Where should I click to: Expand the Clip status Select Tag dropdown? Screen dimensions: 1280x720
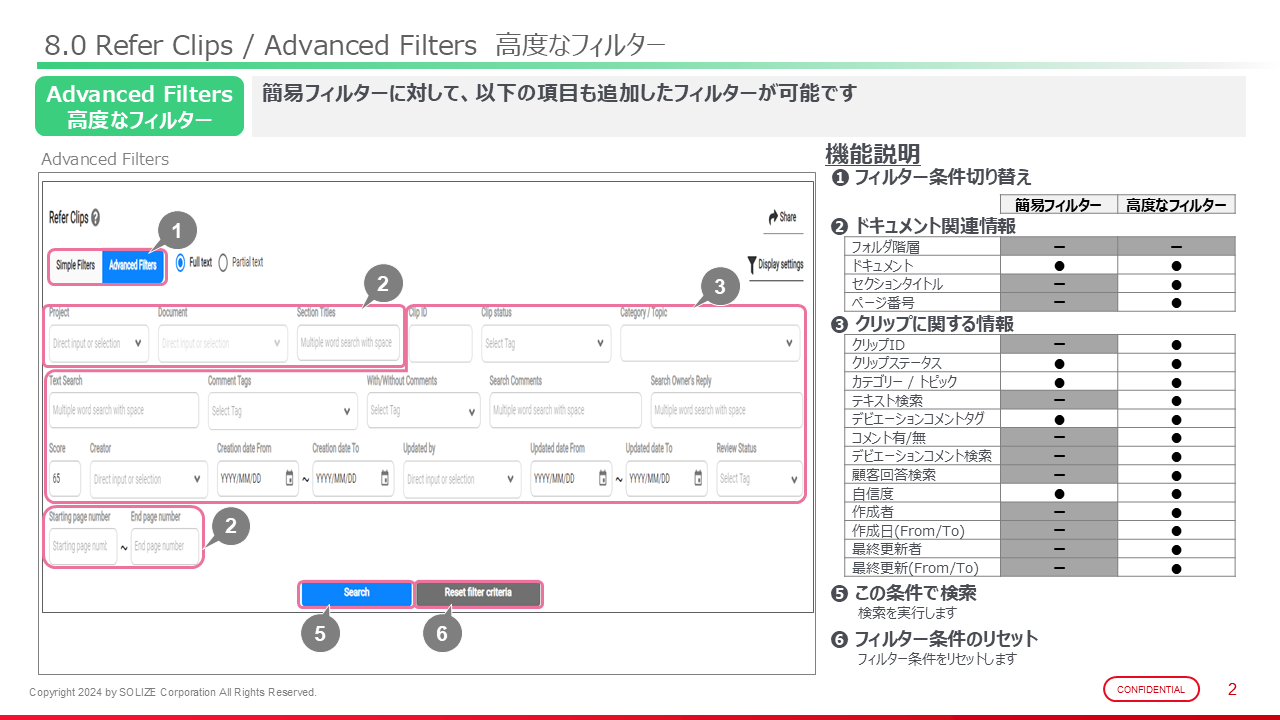pyautogui.click(x=544, y=343)
